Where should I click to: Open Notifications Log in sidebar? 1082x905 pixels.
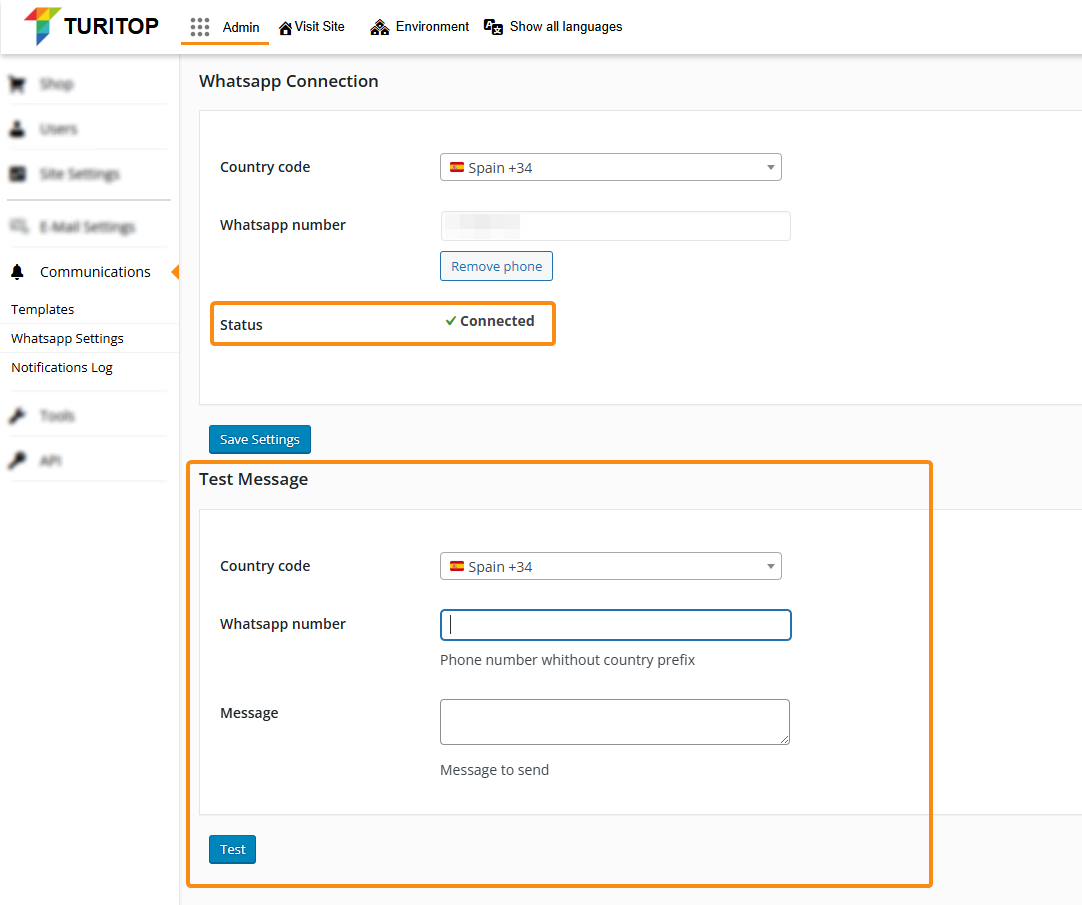[62, 368]
